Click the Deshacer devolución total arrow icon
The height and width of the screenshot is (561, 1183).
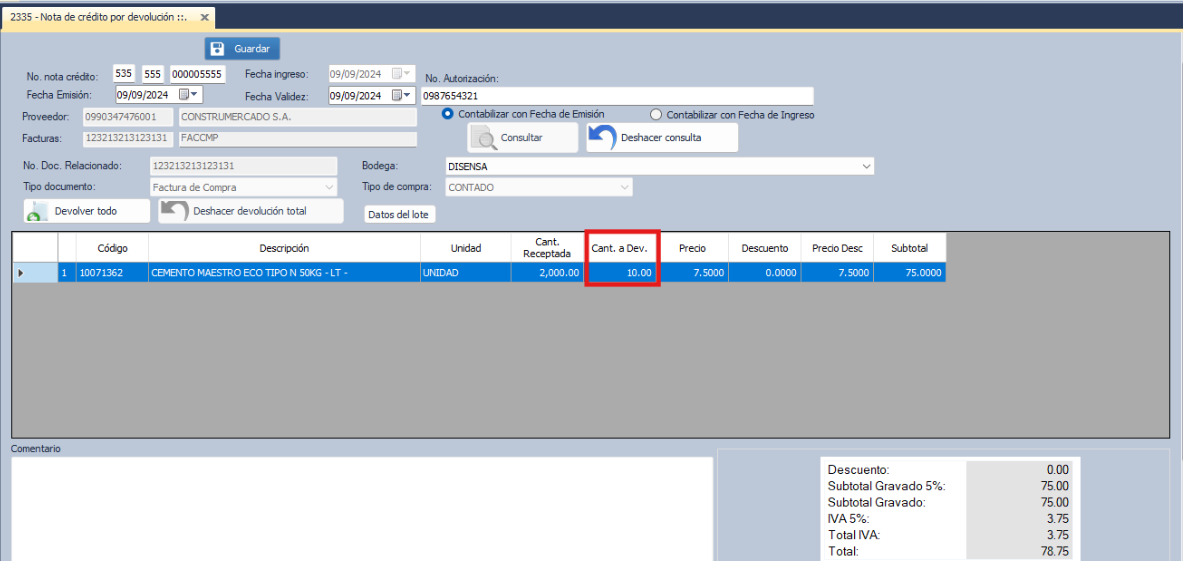[x=175, y=211]
